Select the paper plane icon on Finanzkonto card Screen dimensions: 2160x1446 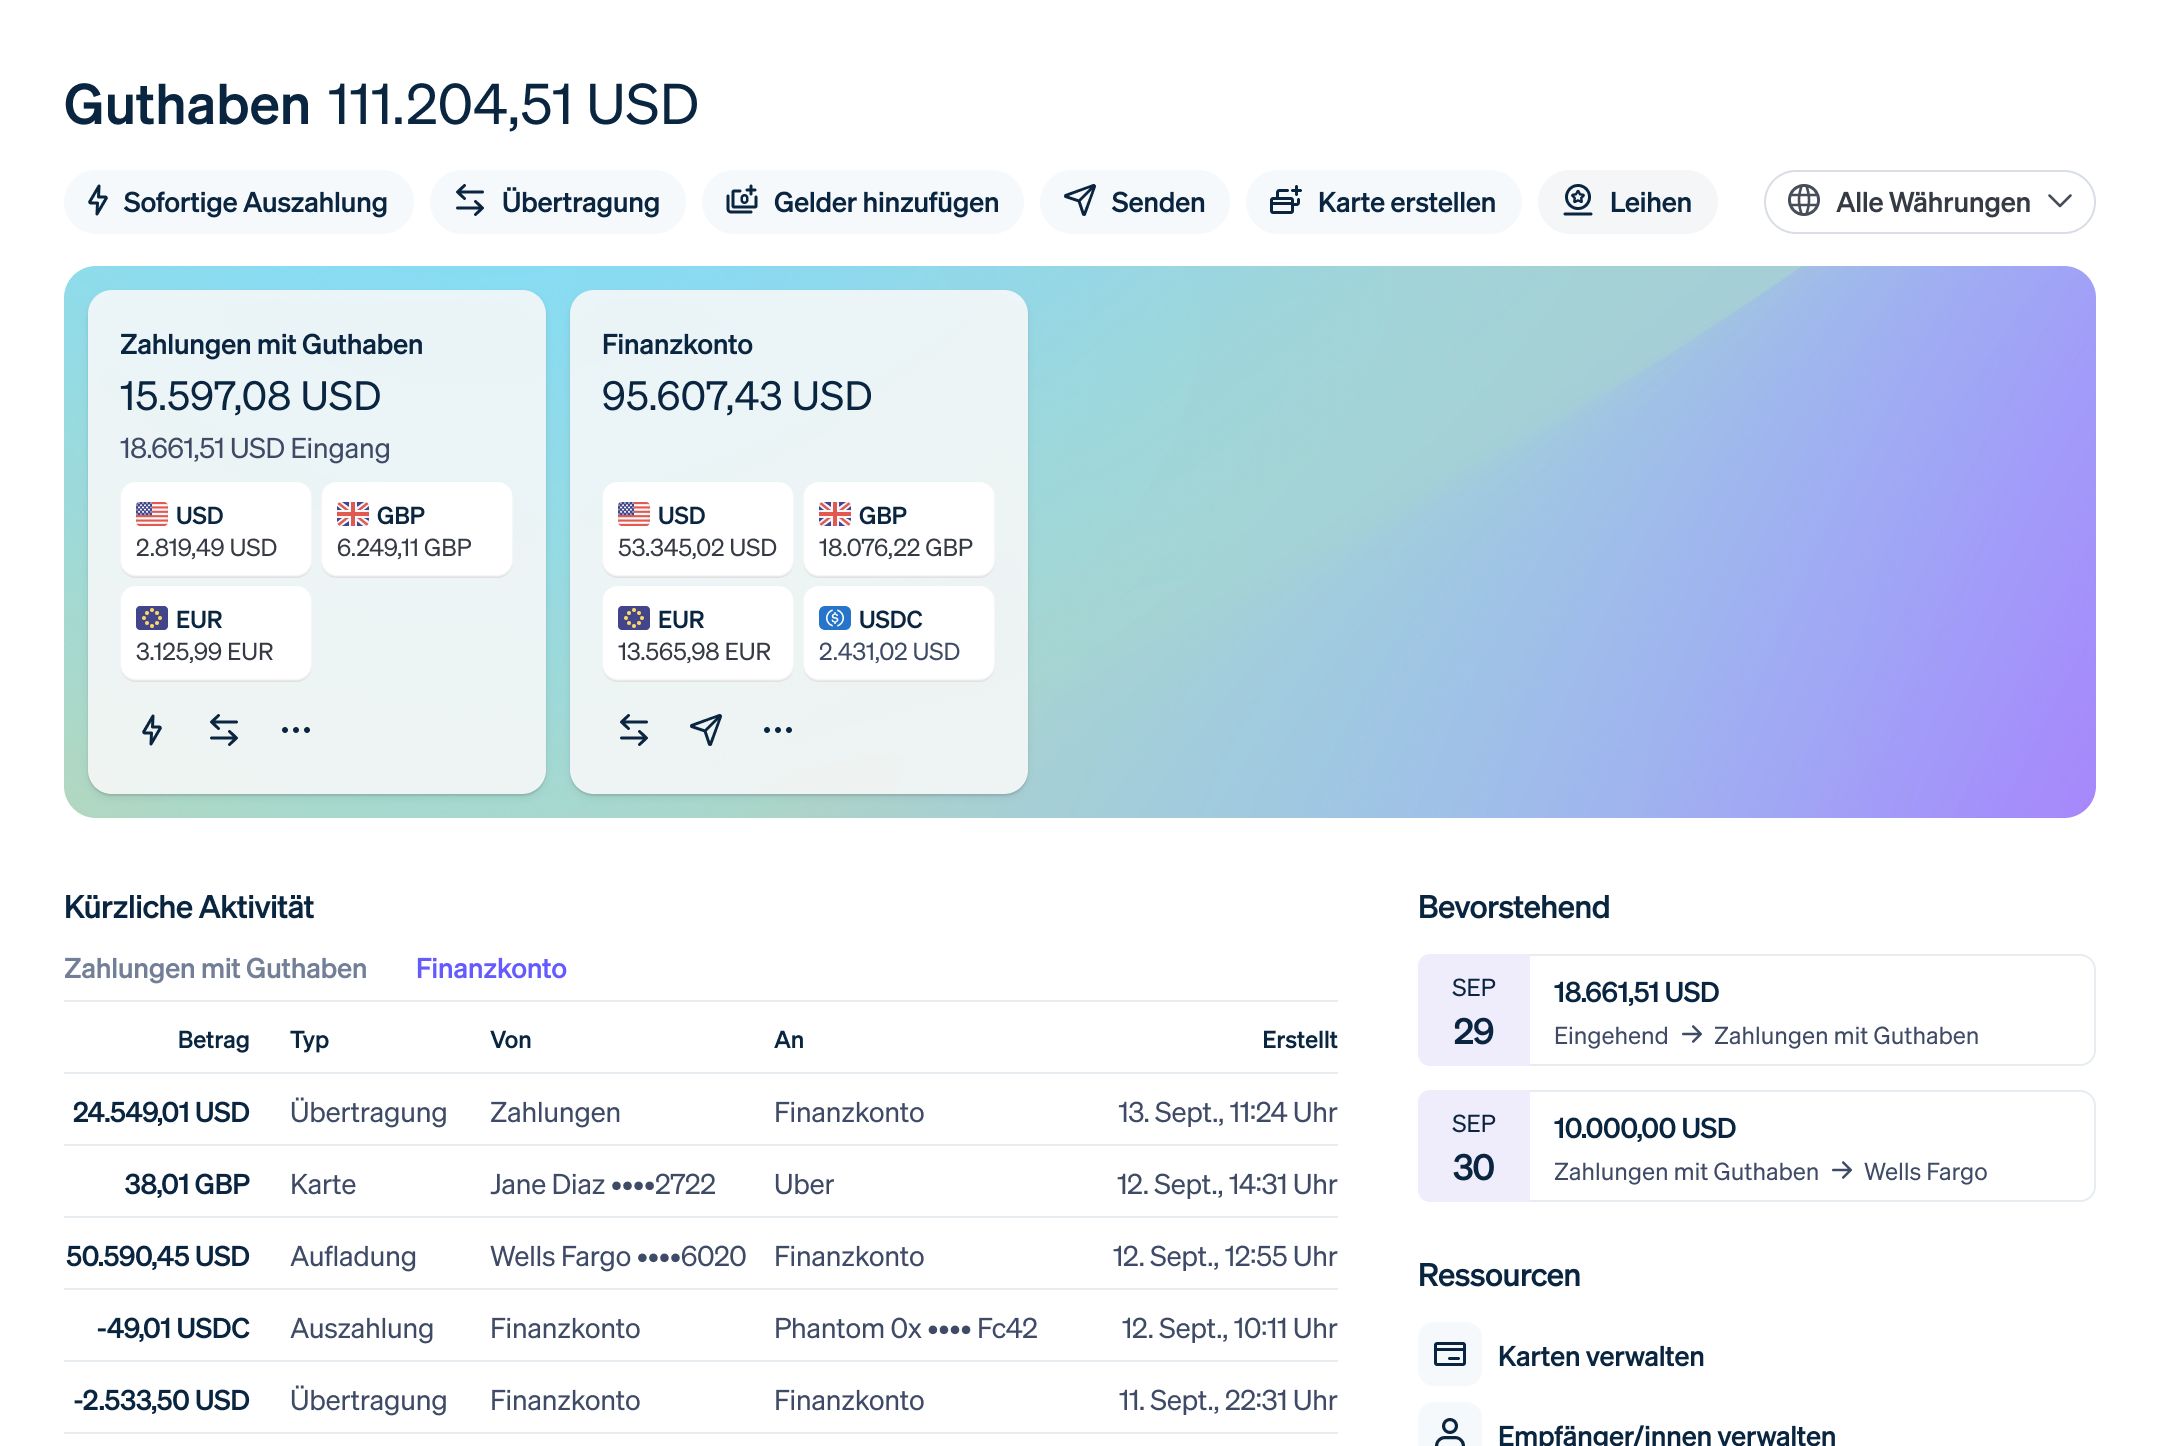point(705,730)
